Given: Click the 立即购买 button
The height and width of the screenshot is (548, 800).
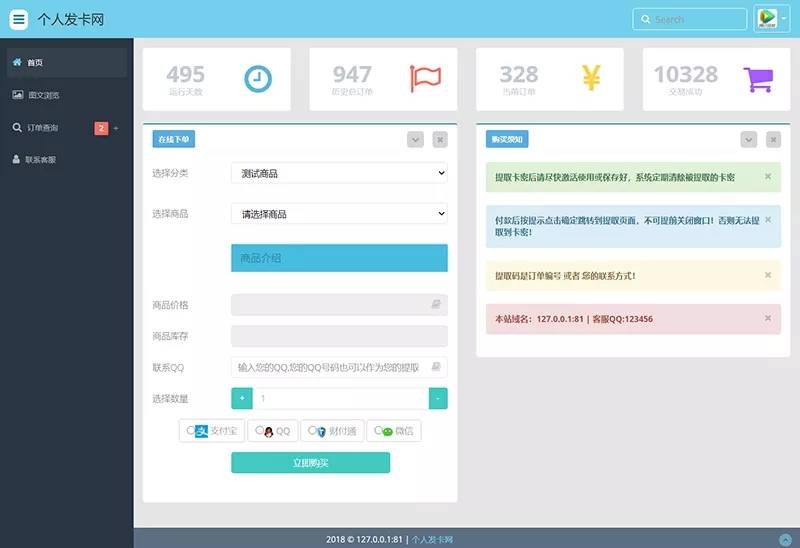Looking at the screenshot, I should [x=310, y=463].
